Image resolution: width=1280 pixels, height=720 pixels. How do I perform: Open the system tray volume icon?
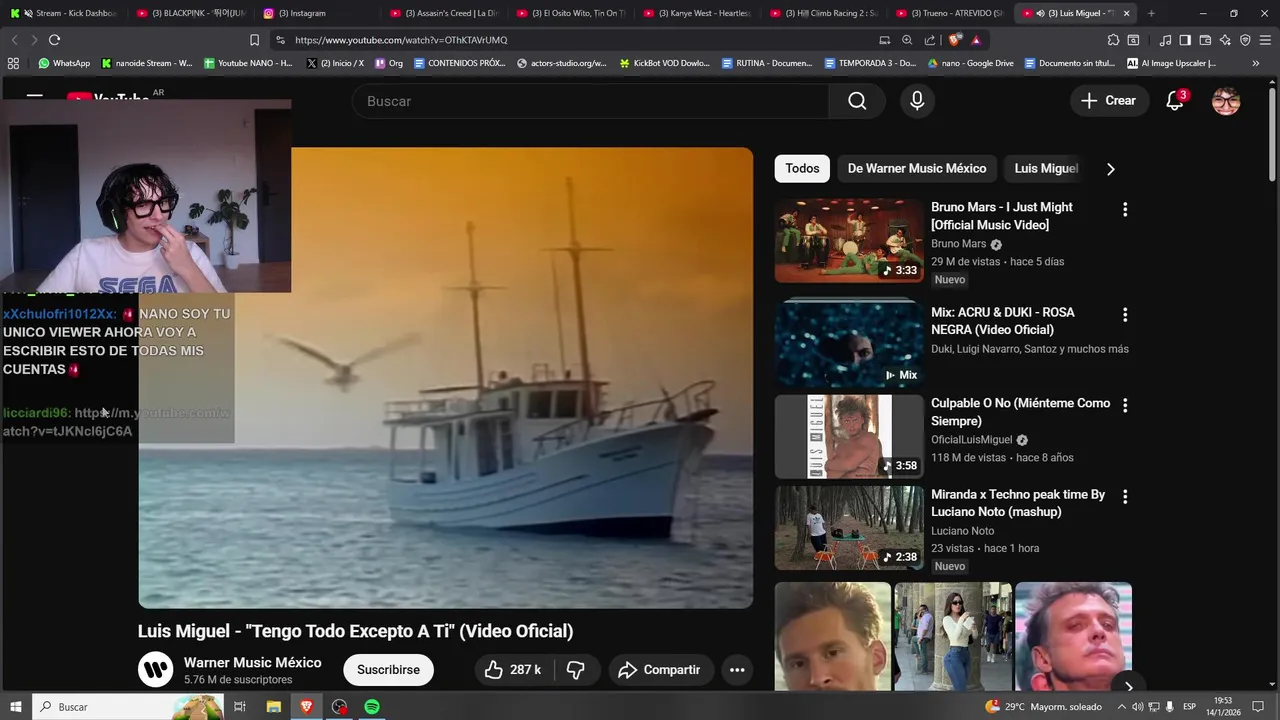click(1138, 707)
